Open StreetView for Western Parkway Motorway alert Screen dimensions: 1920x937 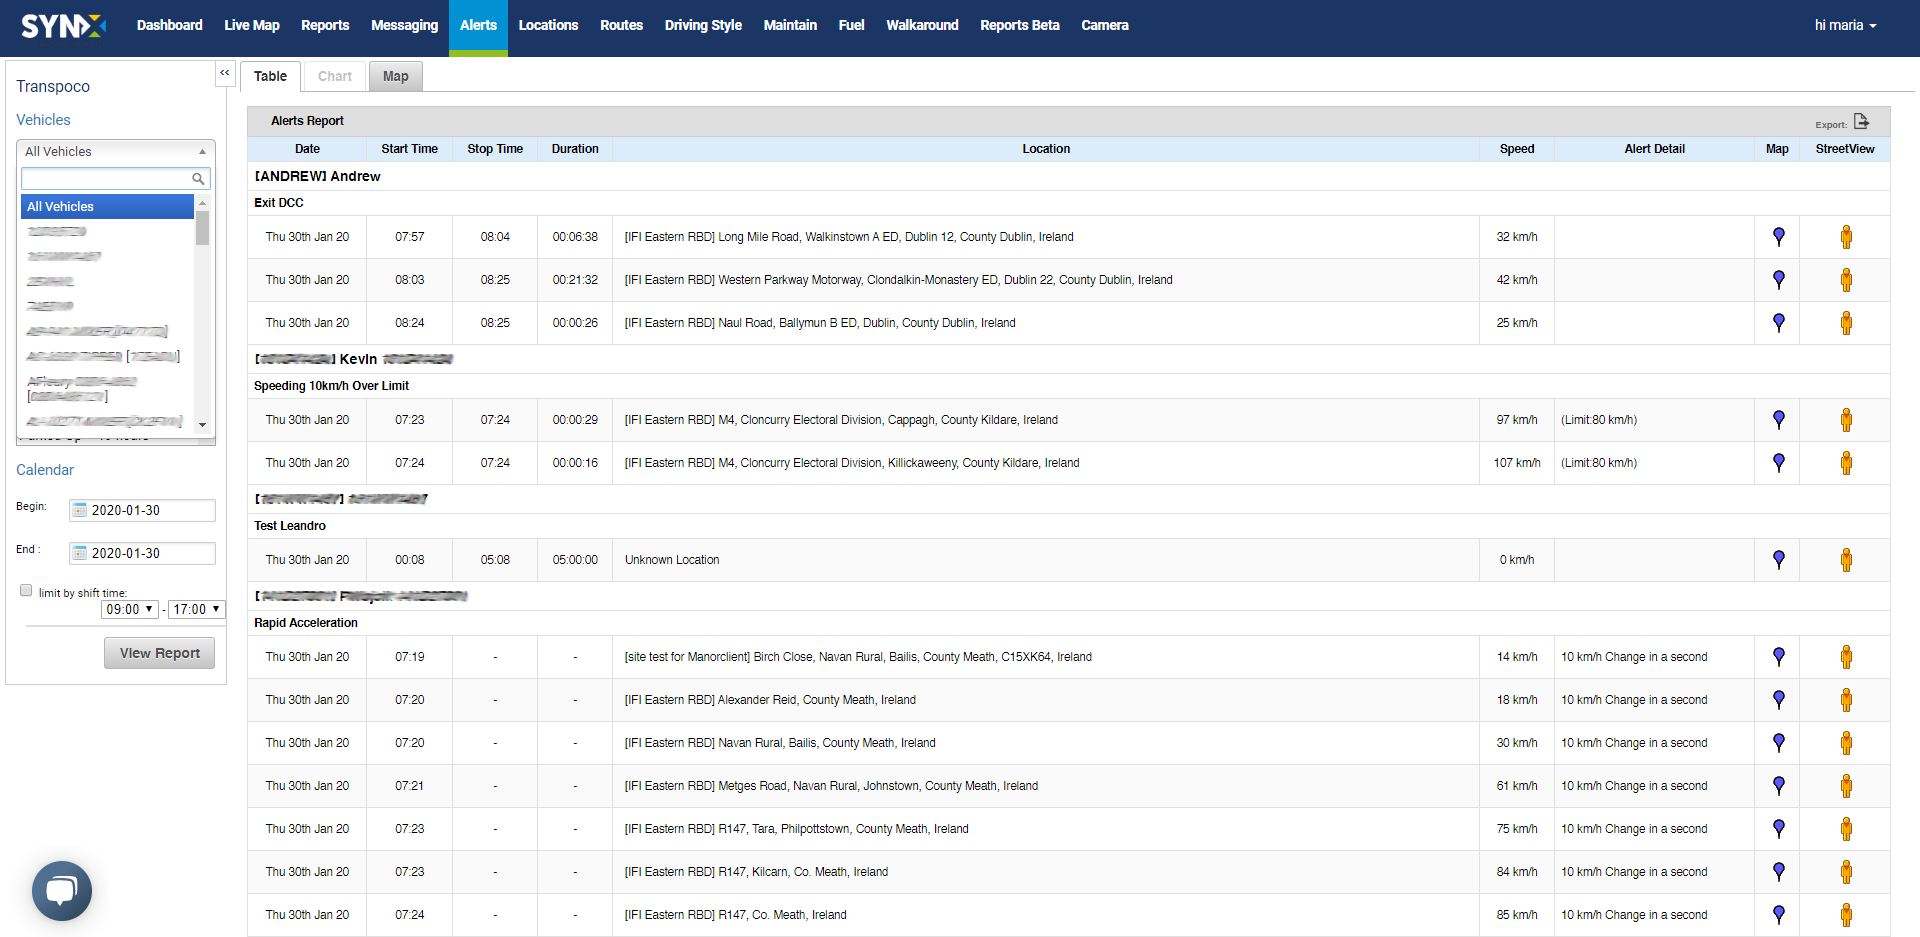click(x=1846, y=280)
